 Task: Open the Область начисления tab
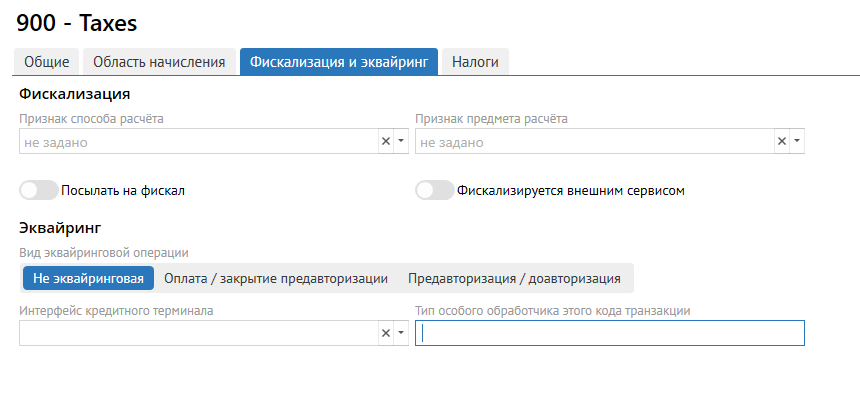(159, 62)
